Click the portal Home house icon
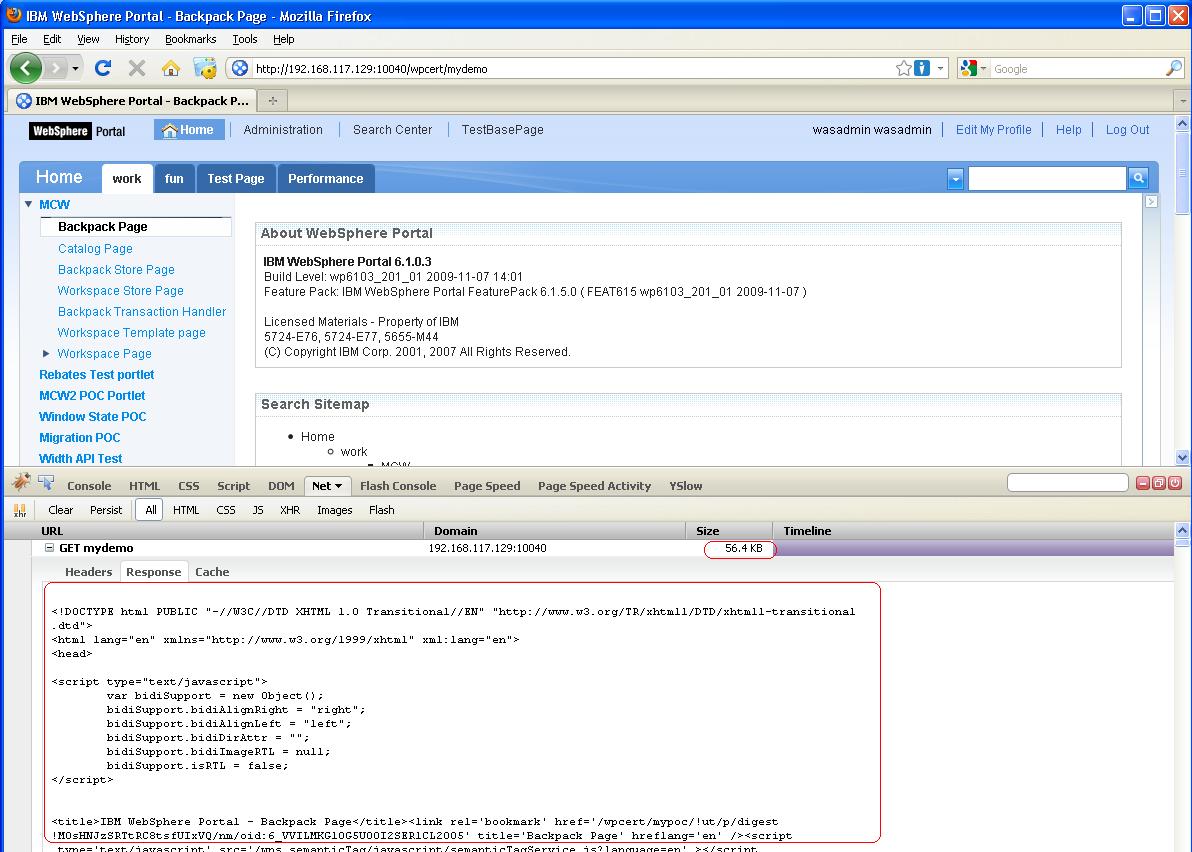The width and height of the screenshot is (1192, 852). (x=170, y=130)
